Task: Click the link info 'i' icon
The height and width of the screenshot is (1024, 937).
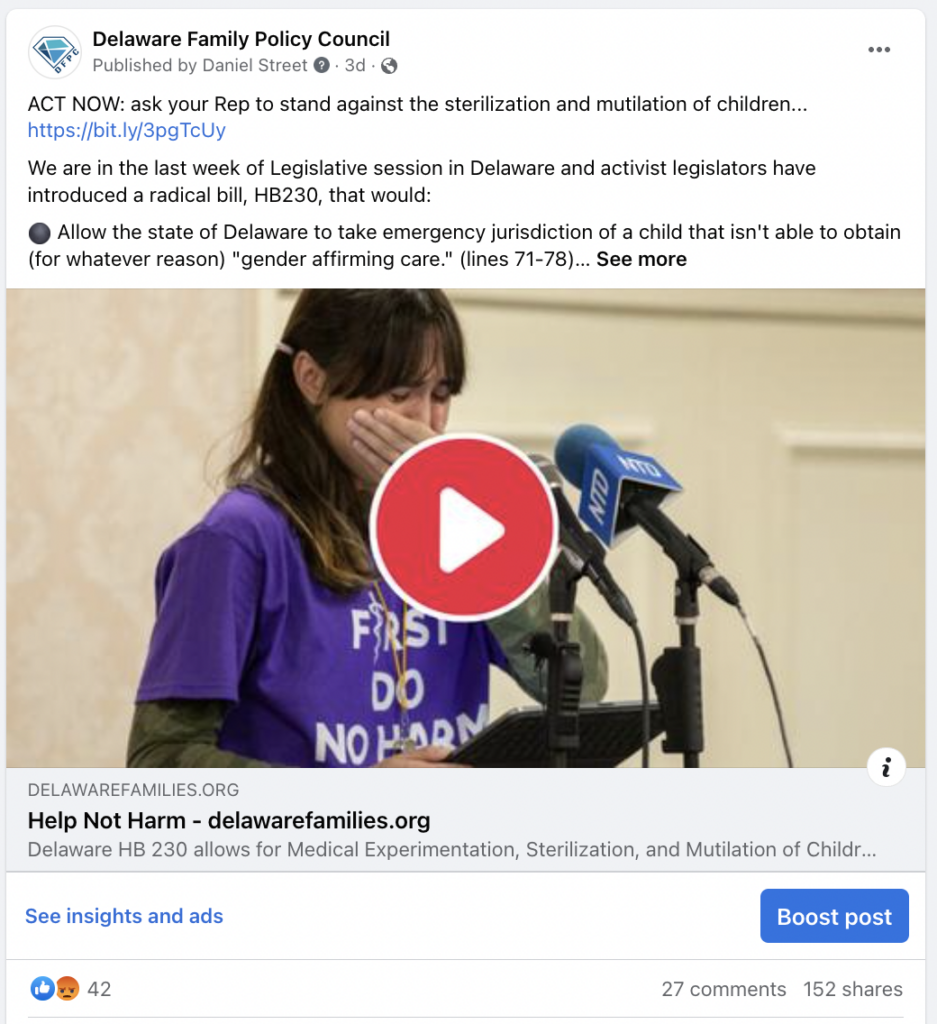Action: [x=886, y=767]
